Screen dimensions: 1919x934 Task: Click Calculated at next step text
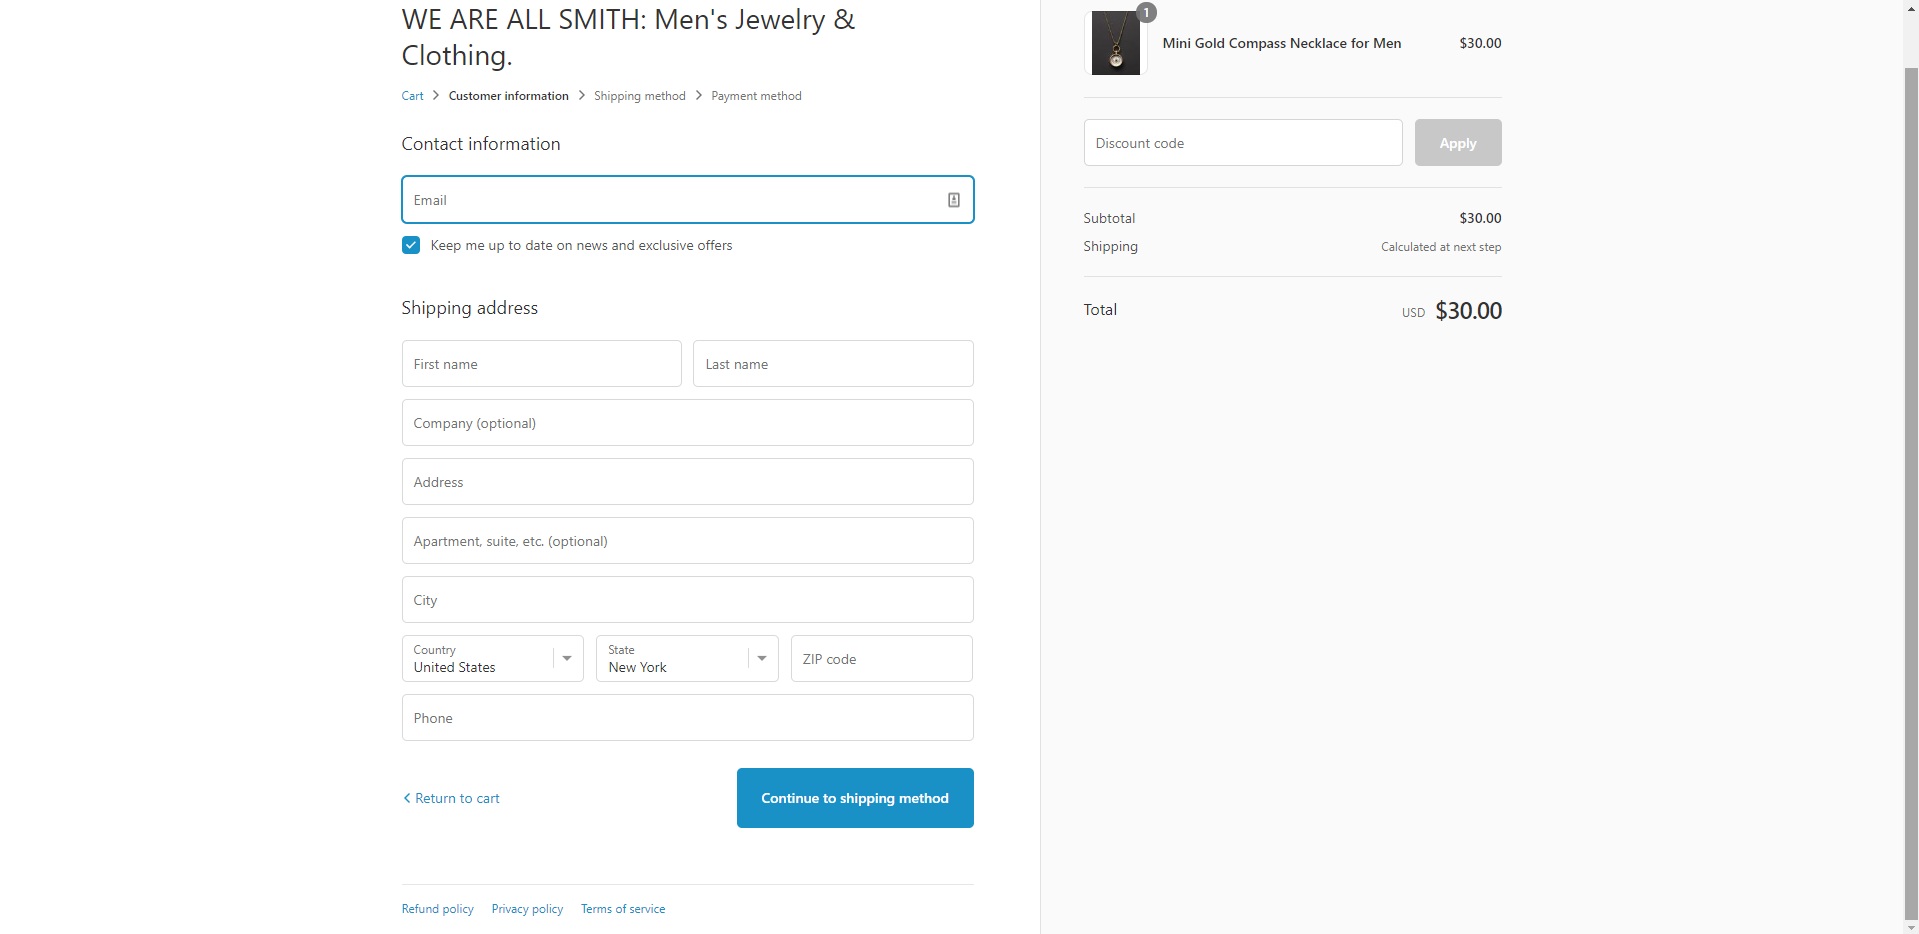pos(1441,247)
